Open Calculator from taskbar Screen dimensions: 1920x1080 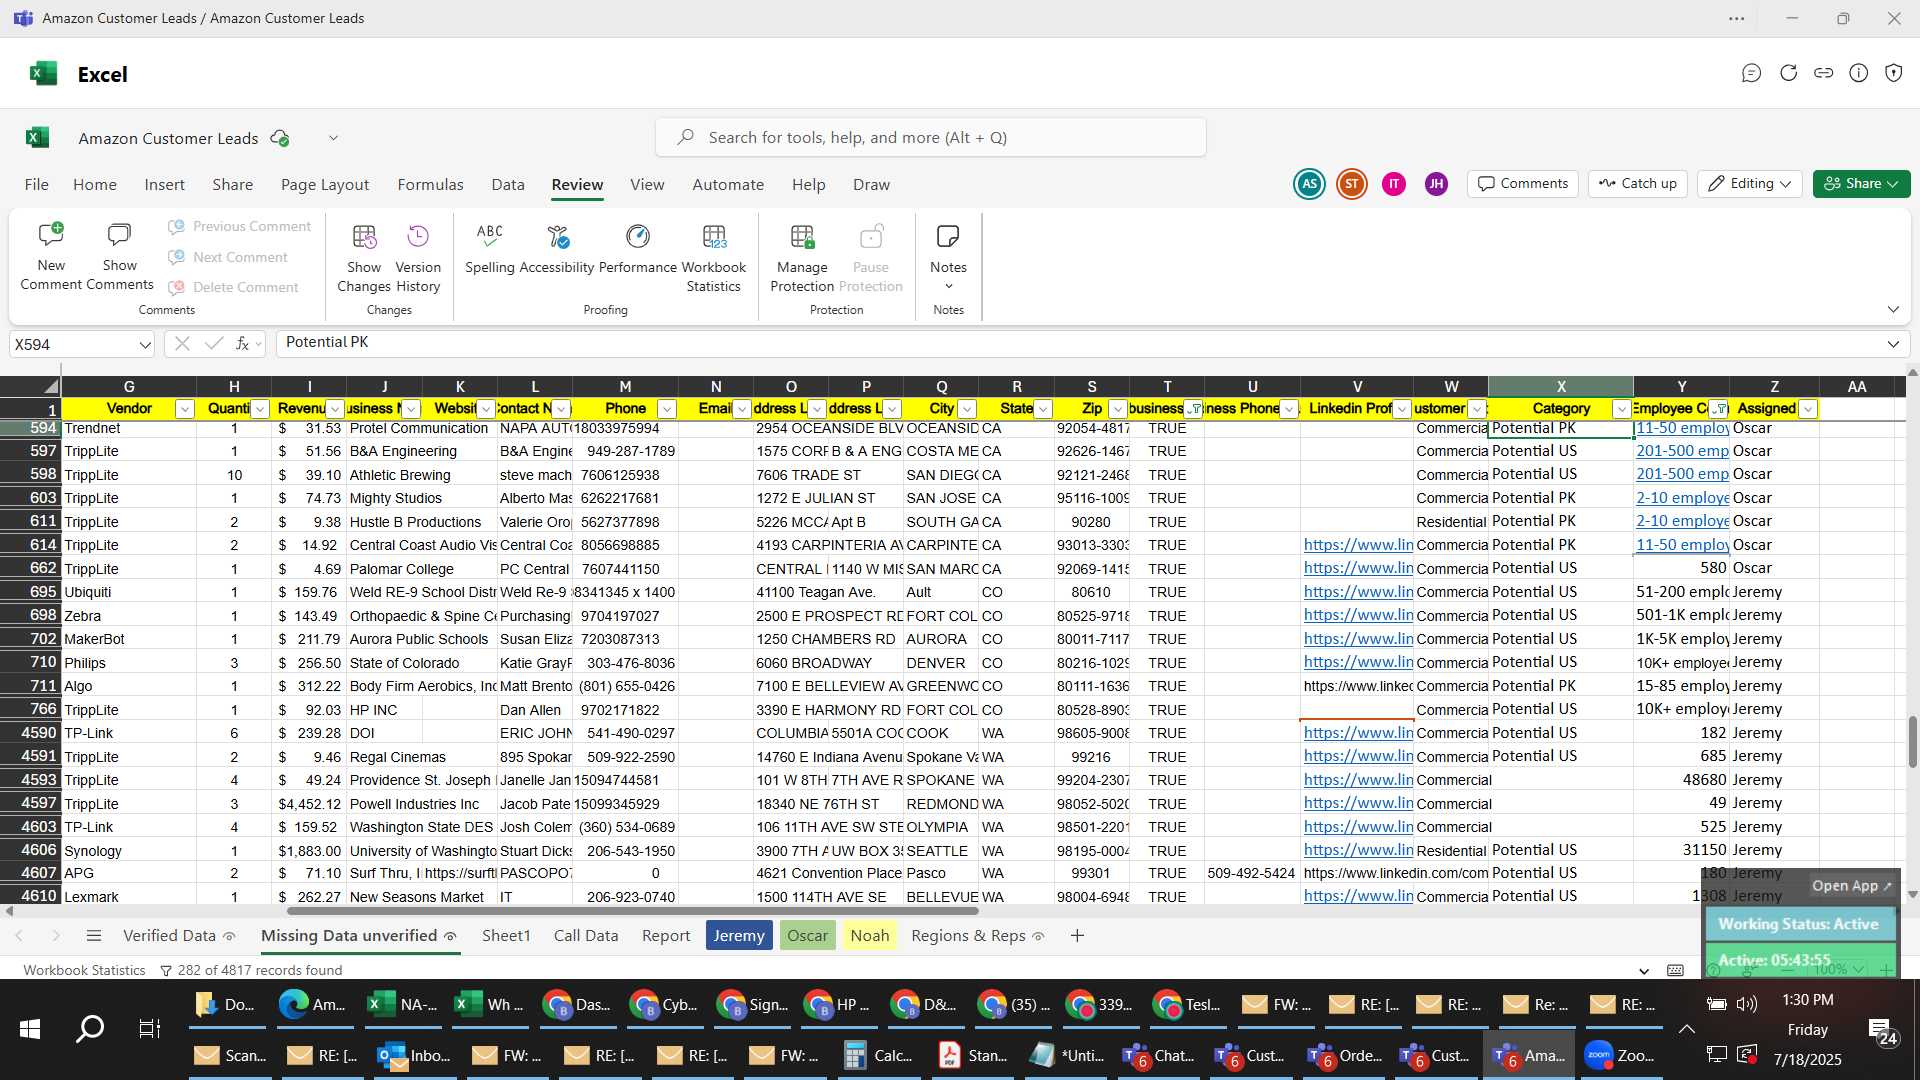879,1055
